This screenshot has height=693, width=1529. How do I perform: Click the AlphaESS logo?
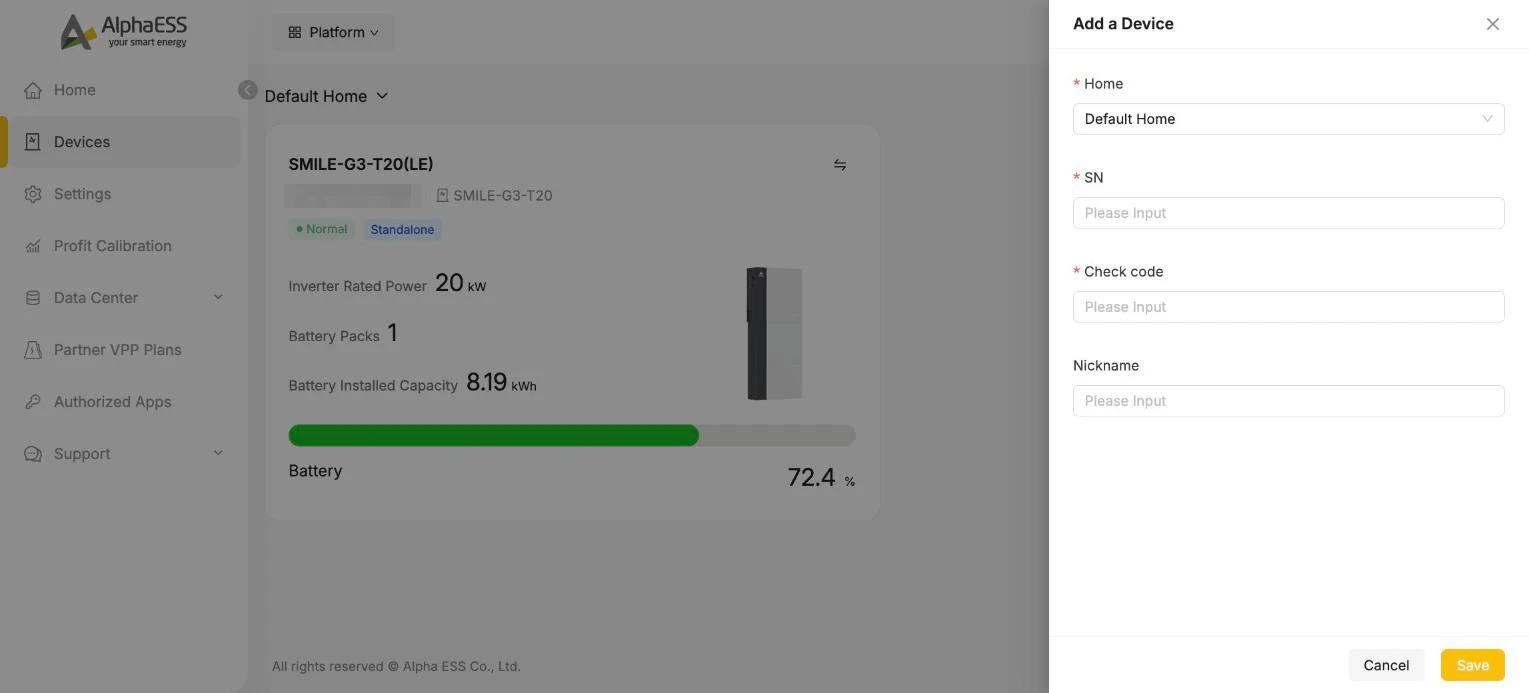(123, 31)
